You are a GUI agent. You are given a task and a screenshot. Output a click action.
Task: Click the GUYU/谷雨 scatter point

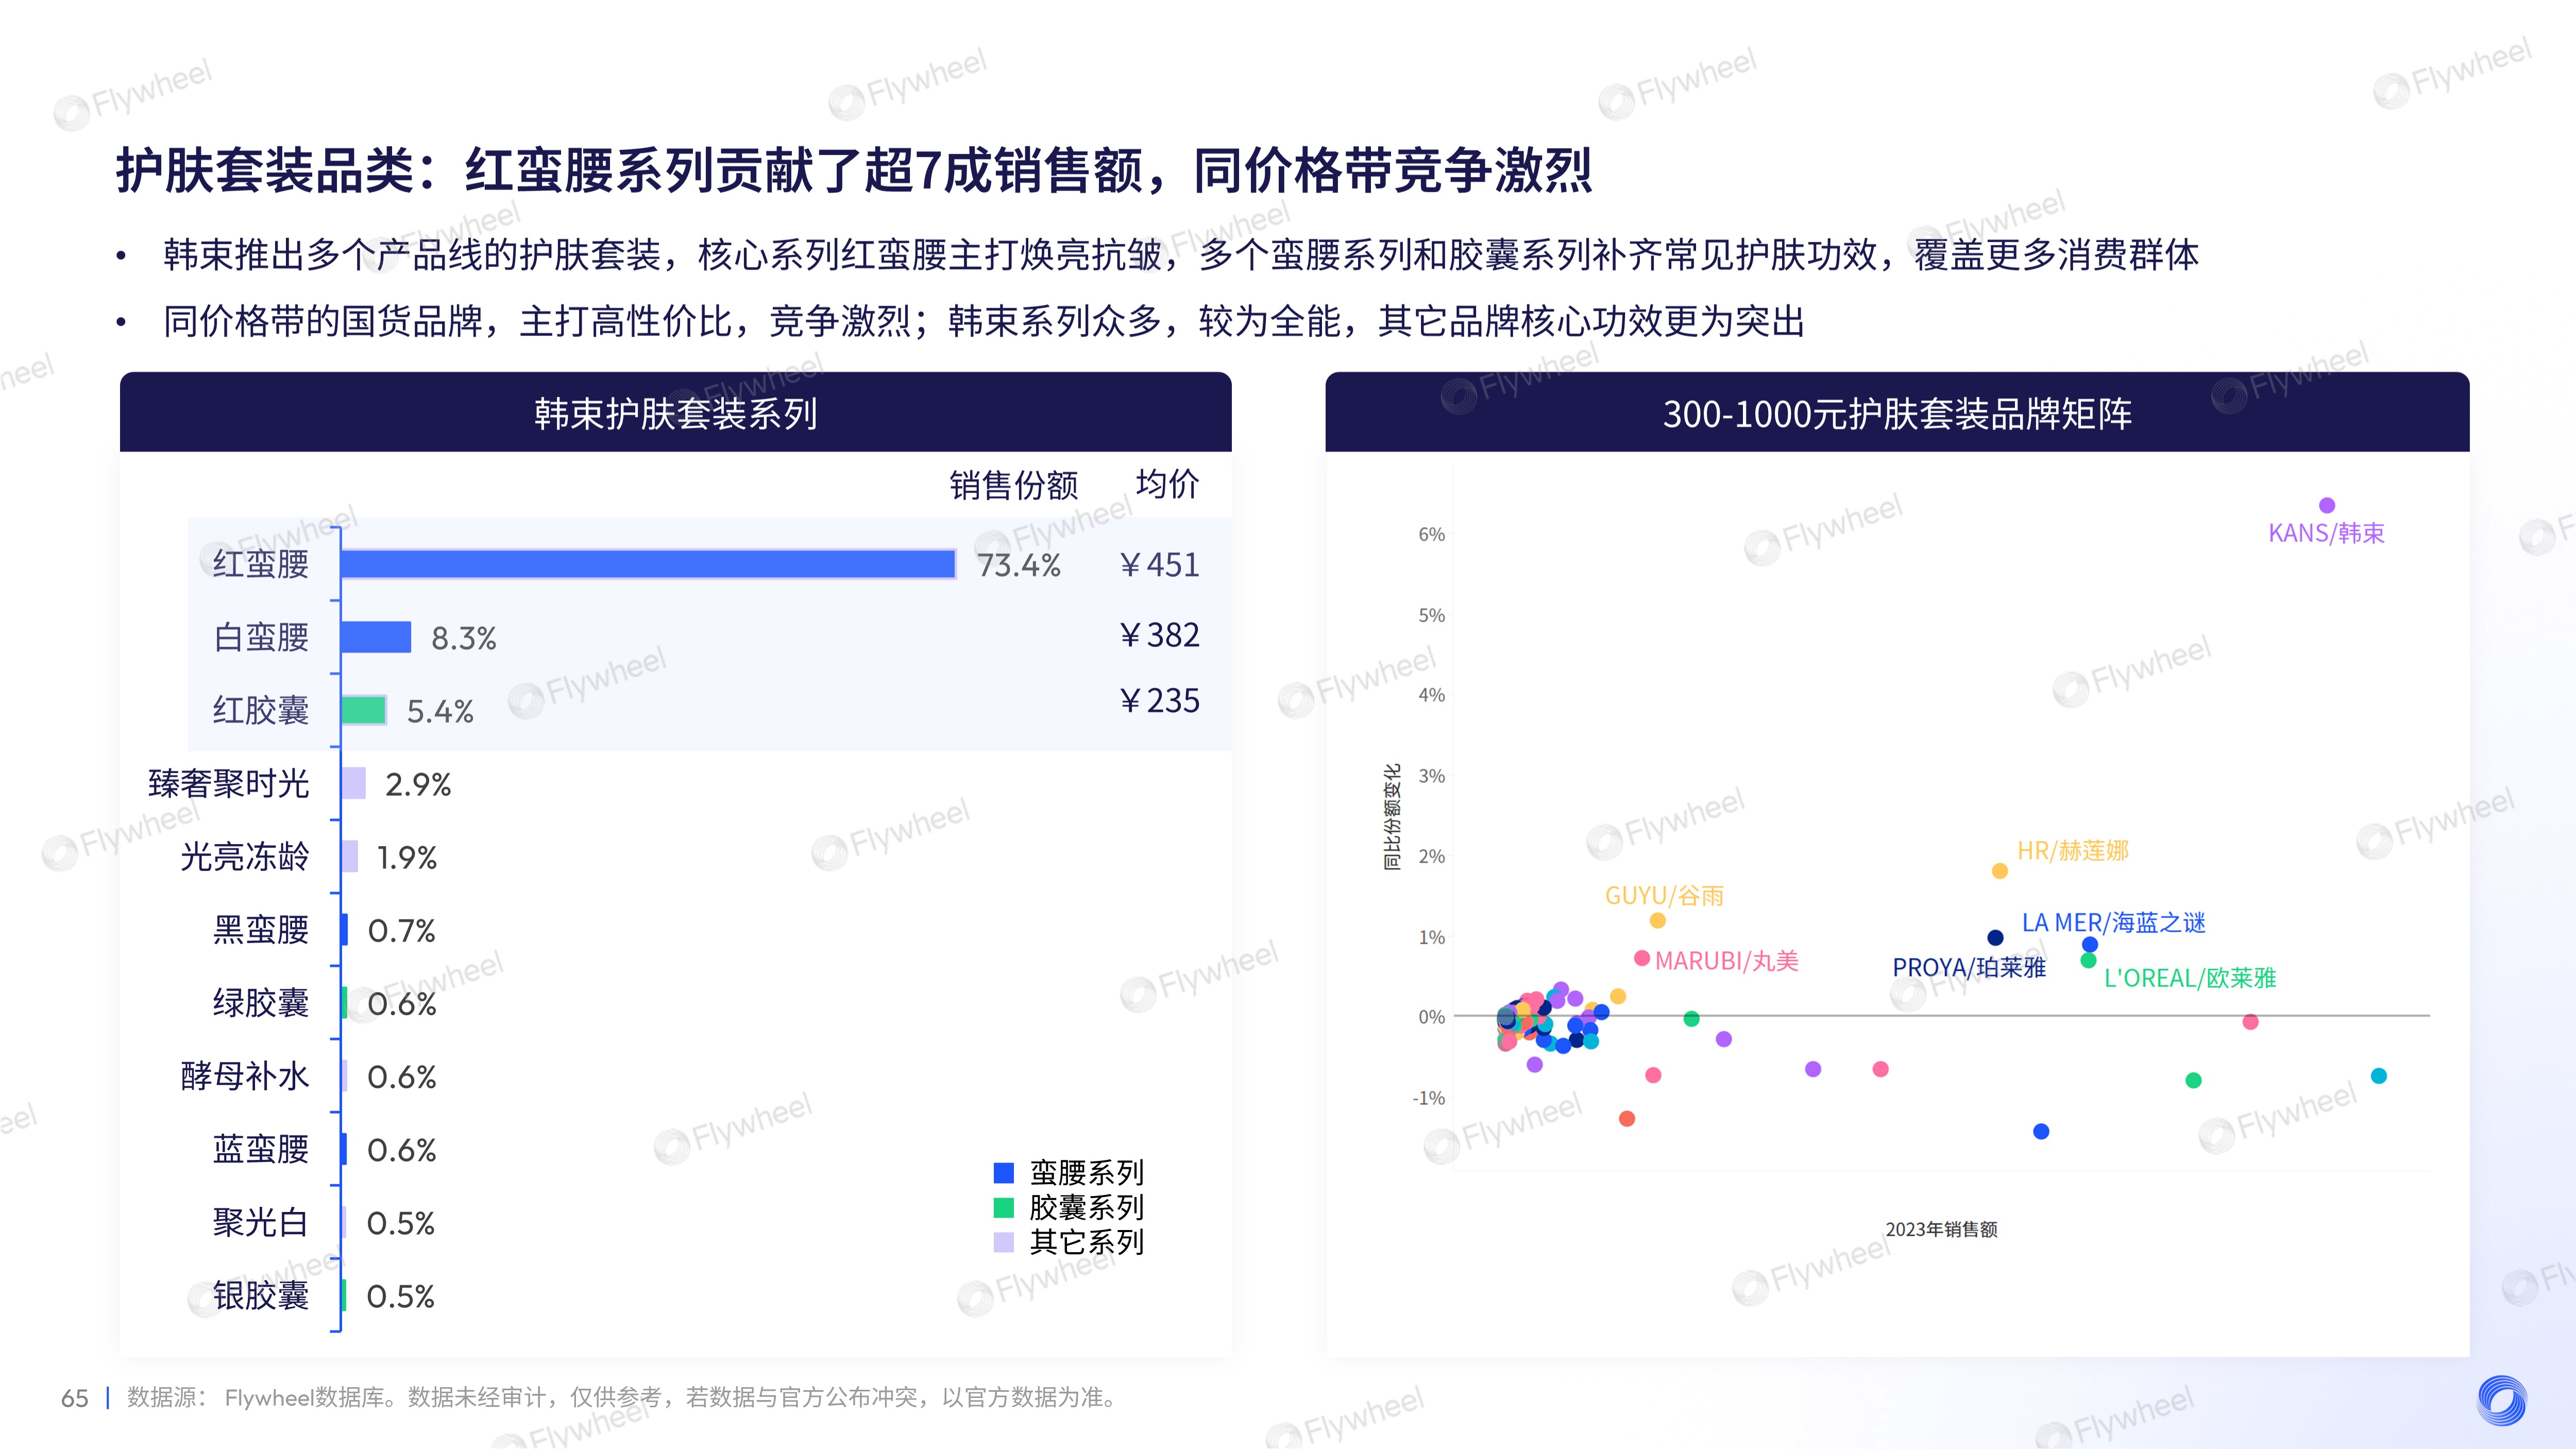click(1658, 920)
